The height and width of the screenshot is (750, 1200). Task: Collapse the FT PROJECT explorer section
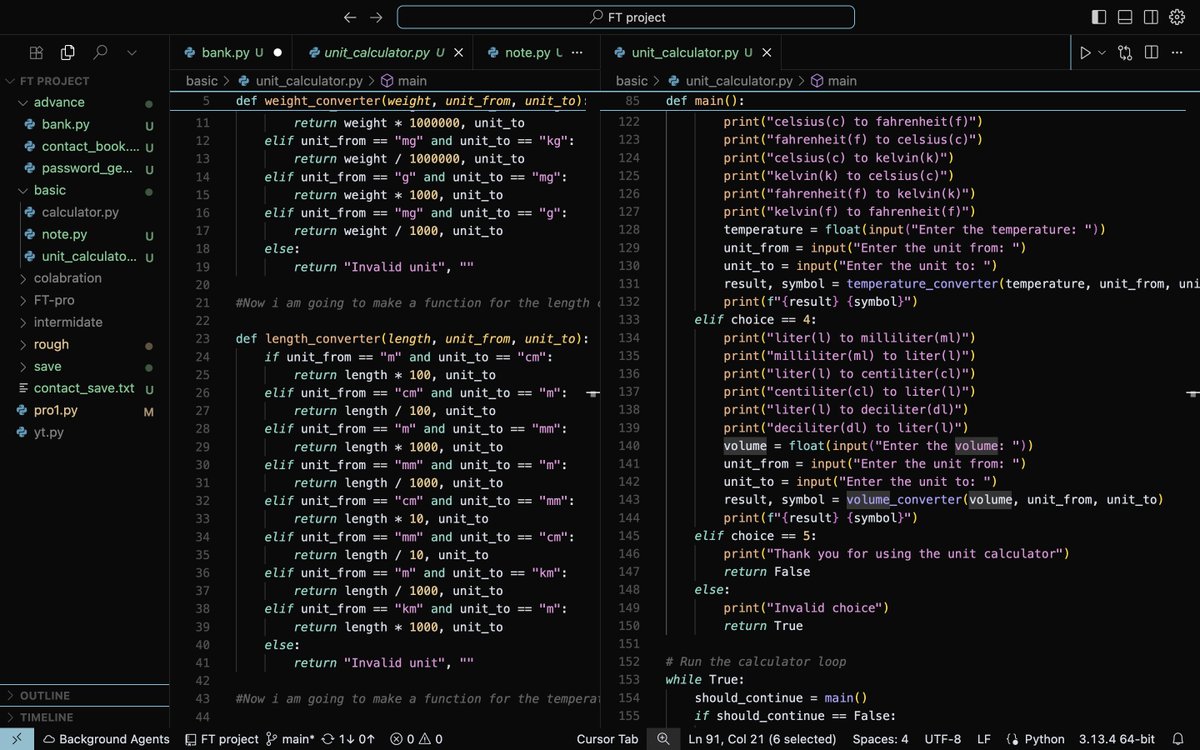[x=85, y=81]
